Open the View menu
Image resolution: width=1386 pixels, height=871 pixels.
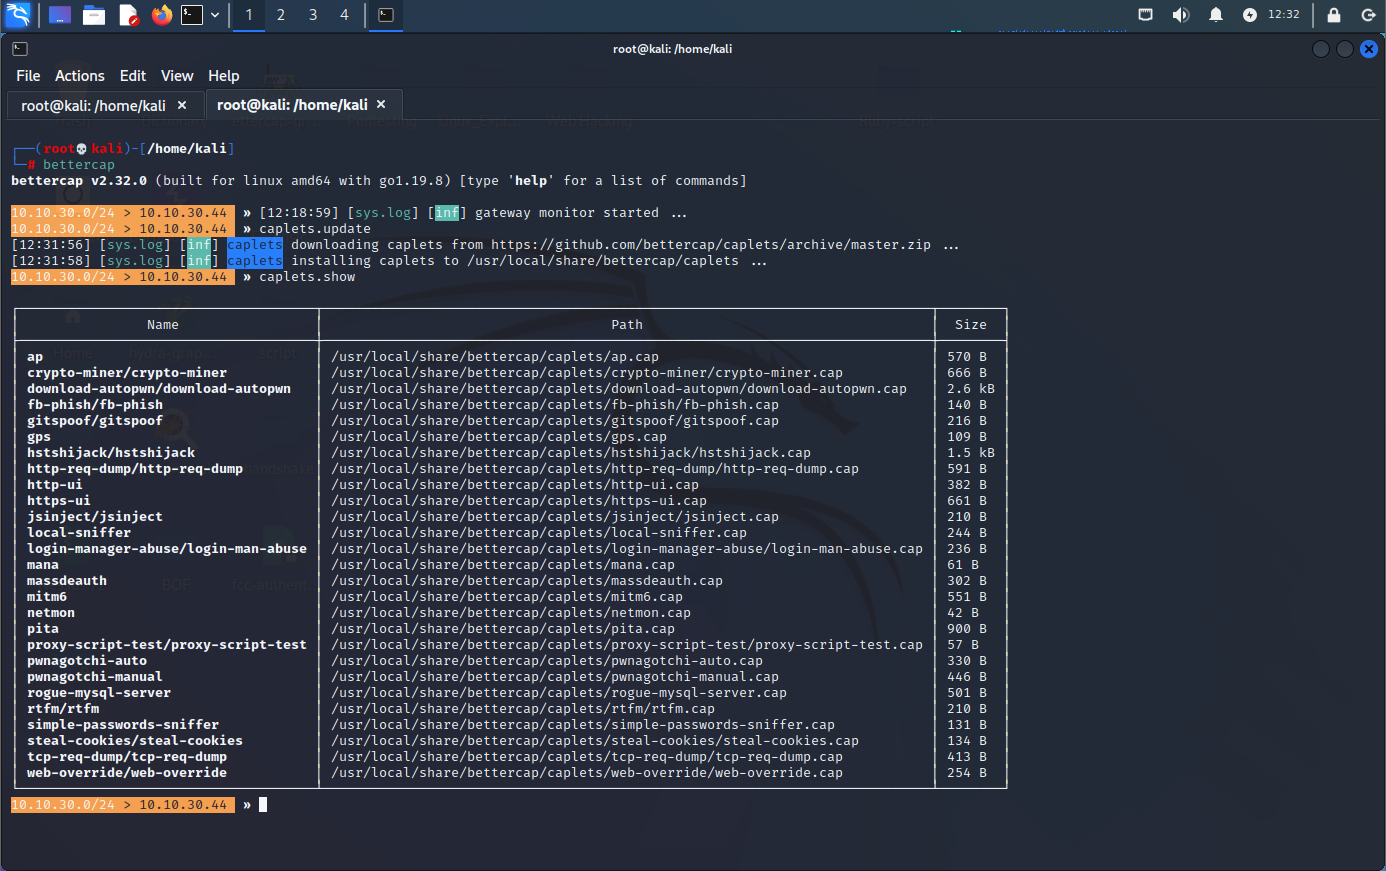point(177,76)
